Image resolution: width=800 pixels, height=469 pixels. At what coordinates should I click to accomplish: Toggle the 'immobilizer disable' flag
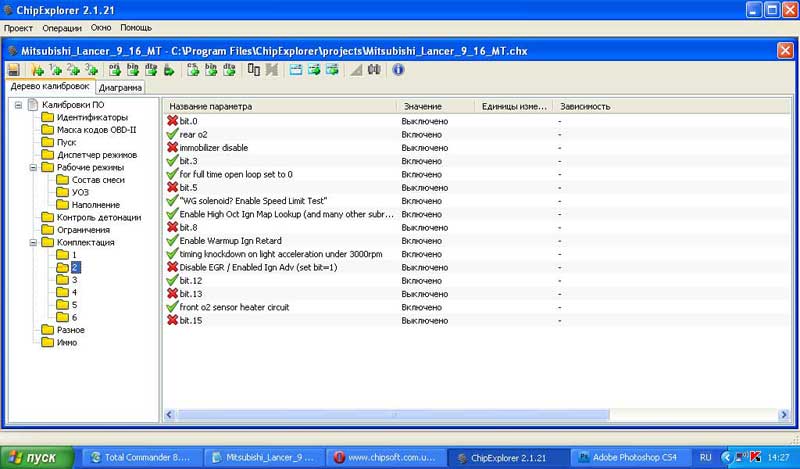point(172,148)
